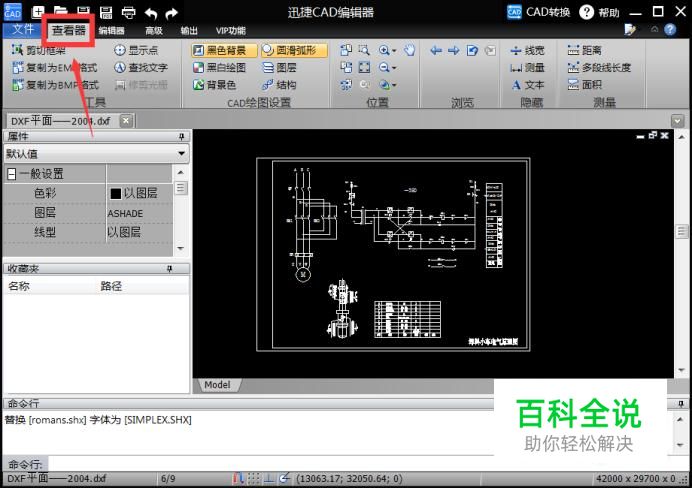Image resolution: width=692 pixels, height=488 pixels.
Task: Switch to the 高级 advanced tab
Action: [x=154, y=30]
